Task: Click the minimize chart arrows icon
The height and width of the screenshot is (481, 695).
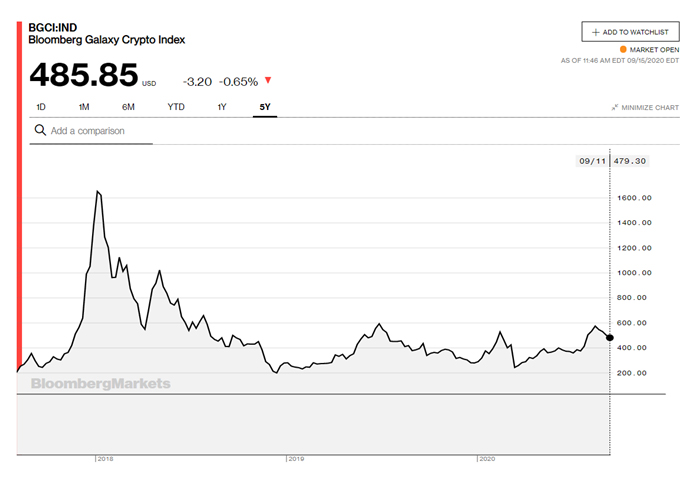Action: (x=615, y=107)
